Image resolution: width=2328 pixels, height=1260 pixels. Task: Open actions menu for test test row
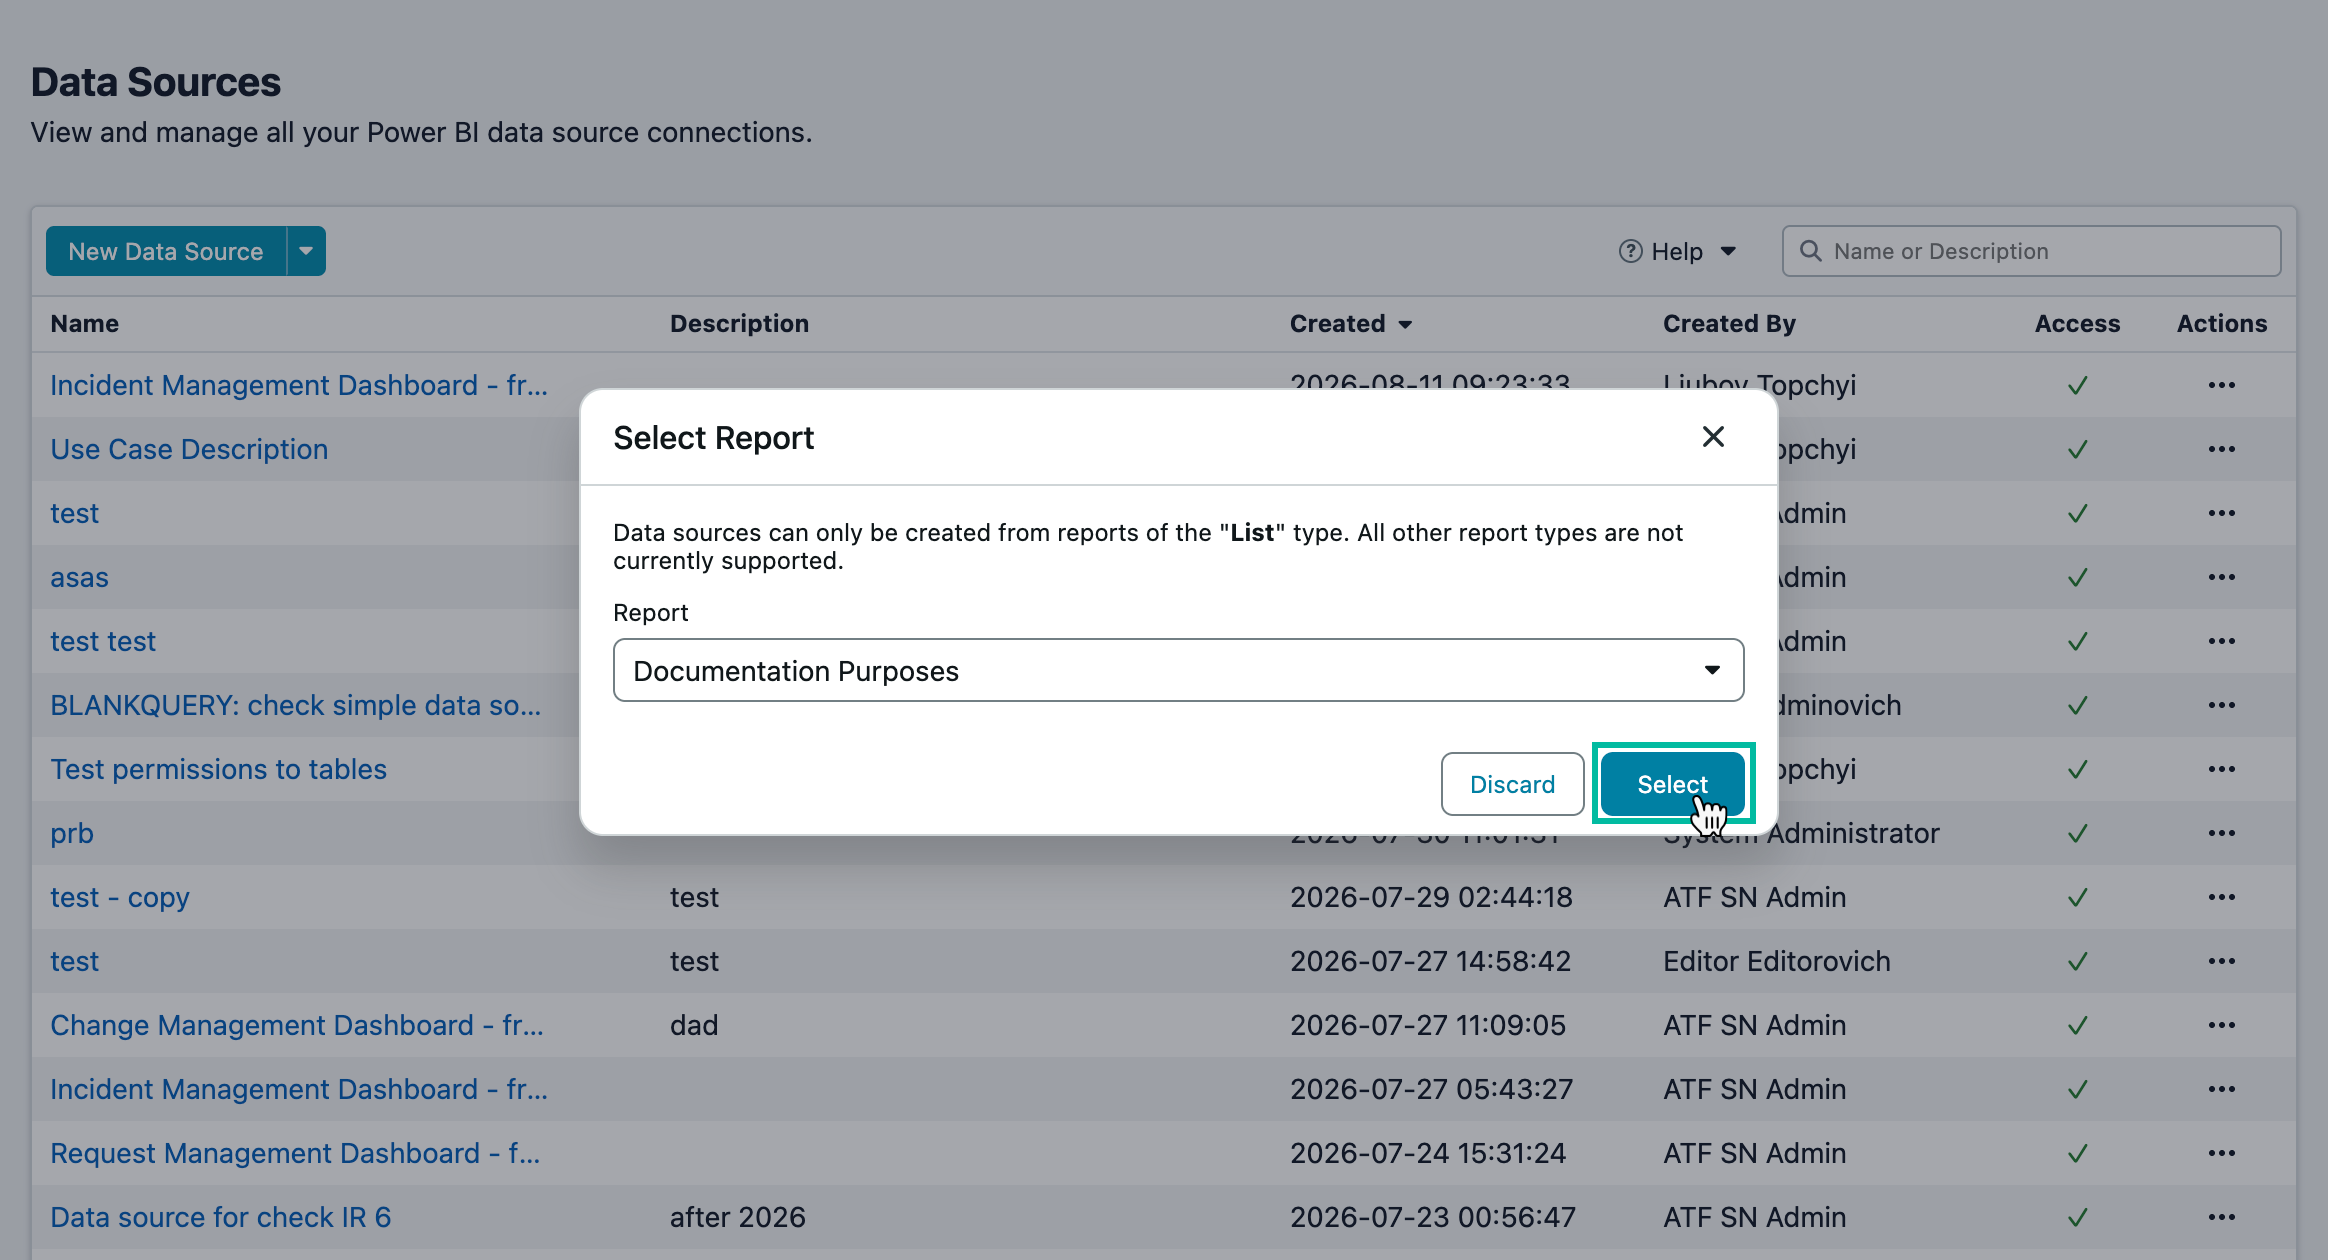[2222, 641]
